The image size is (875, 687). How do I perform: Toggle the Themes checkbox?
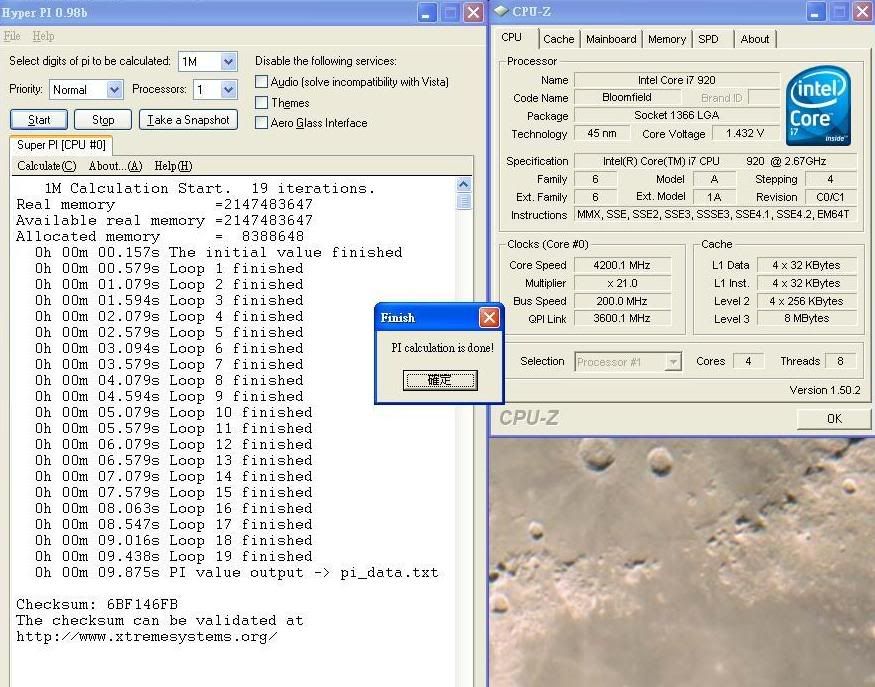click(261, 103)
